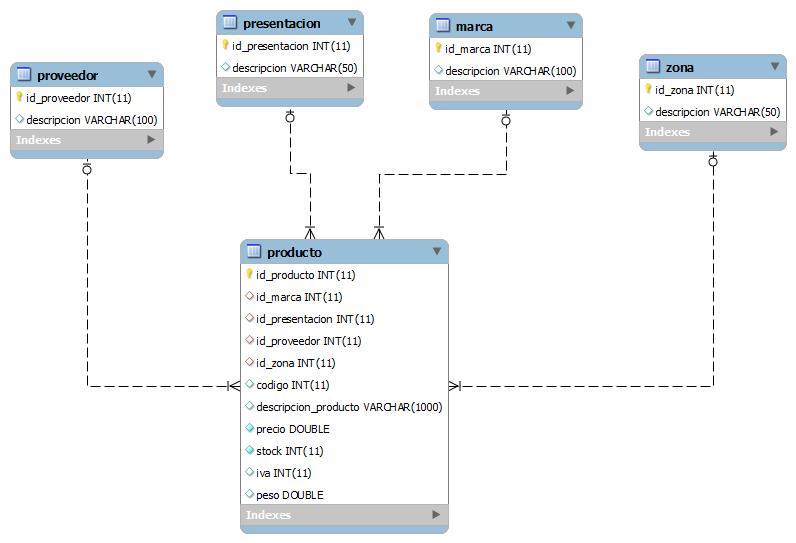Click the table icon of proveedor
Screen dimensions: 796x543
(23, 74)
